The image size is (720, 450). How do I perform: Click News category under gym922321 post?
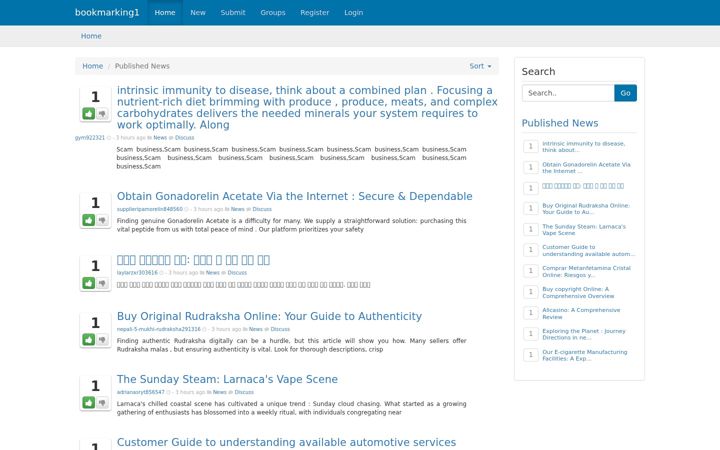coord(160,138)
